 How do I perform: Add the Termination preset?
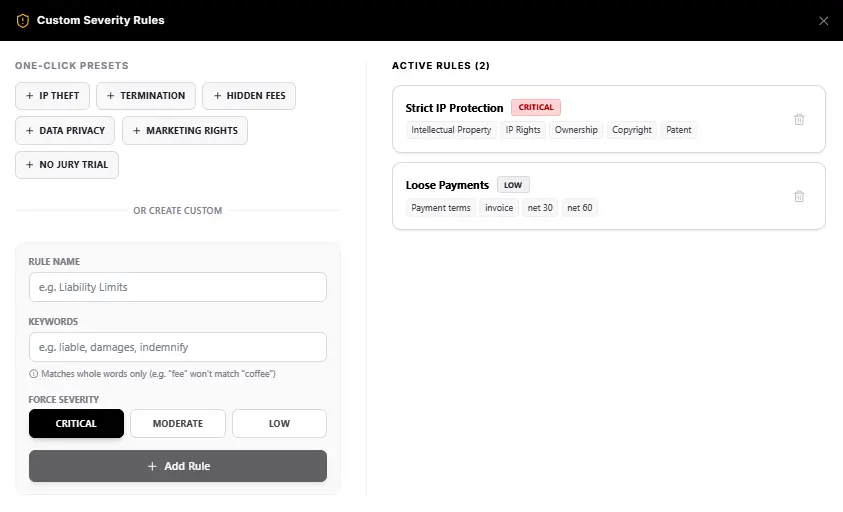click(x=146, y=96)
